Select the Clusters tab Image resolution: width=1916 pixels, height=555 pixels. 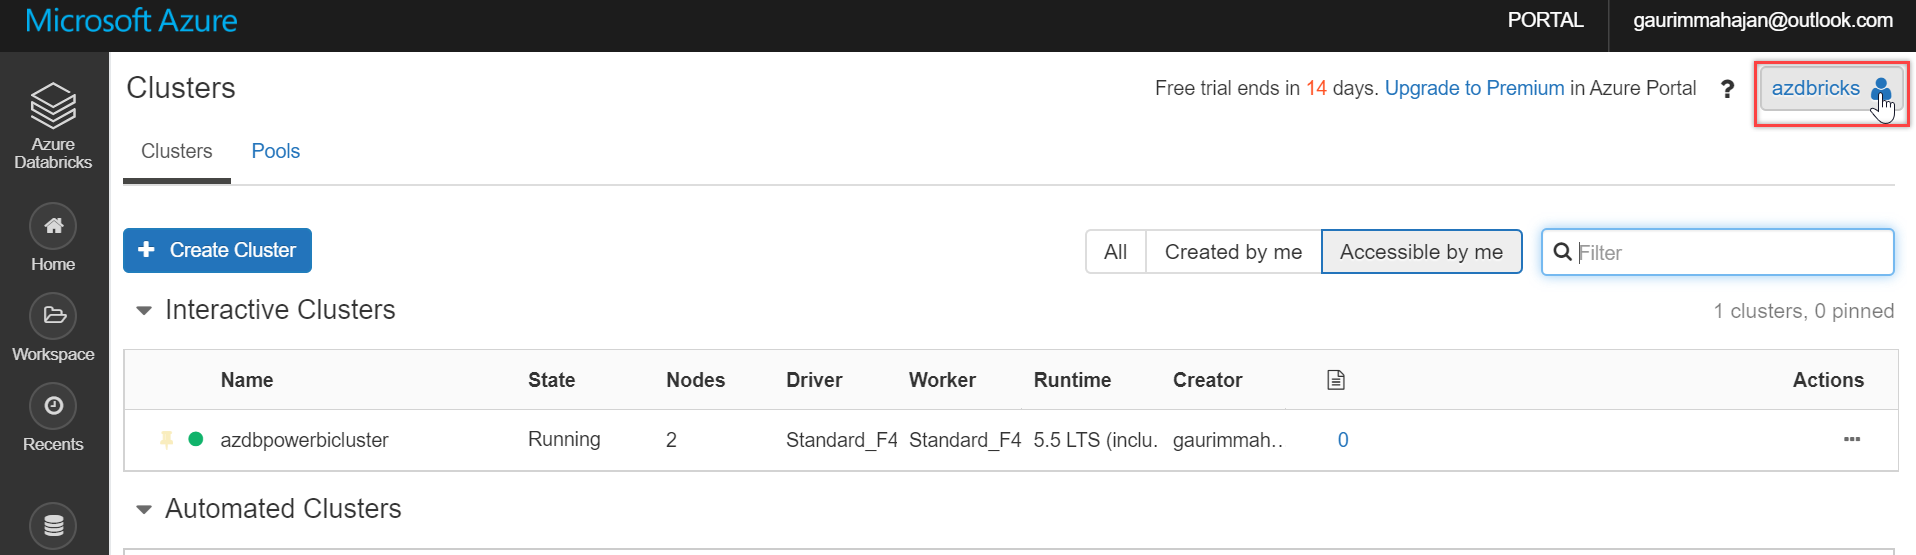[176, 151]
